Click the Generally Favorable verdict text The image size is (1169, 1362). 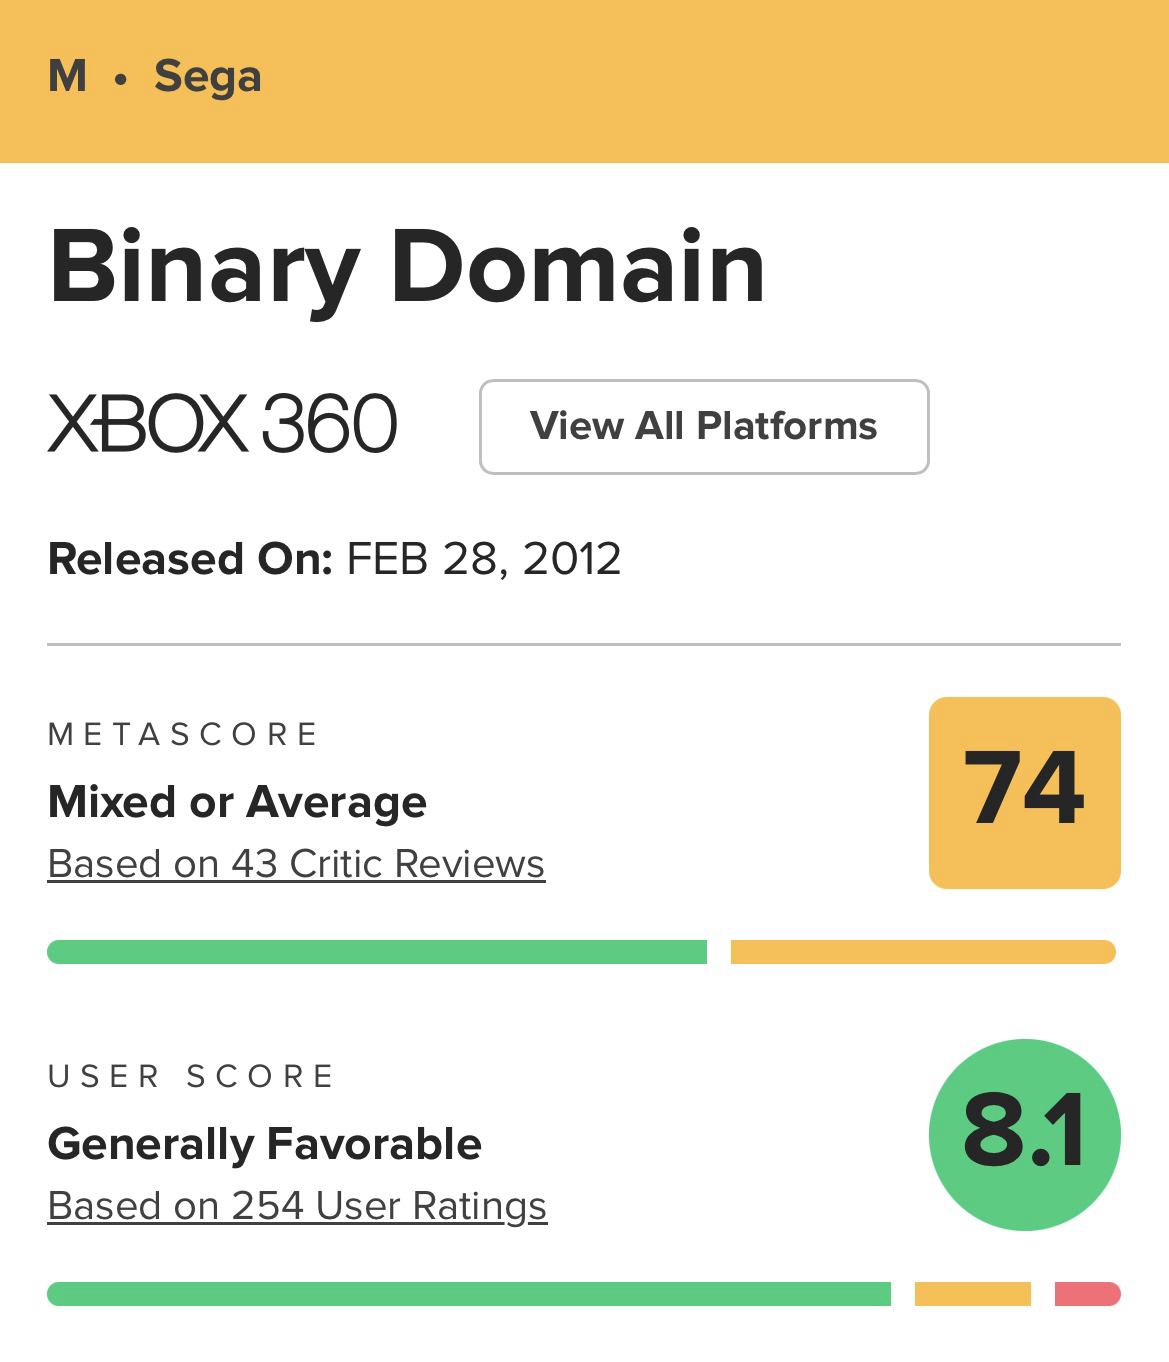pyautogui.click(x=264, y=1144)
